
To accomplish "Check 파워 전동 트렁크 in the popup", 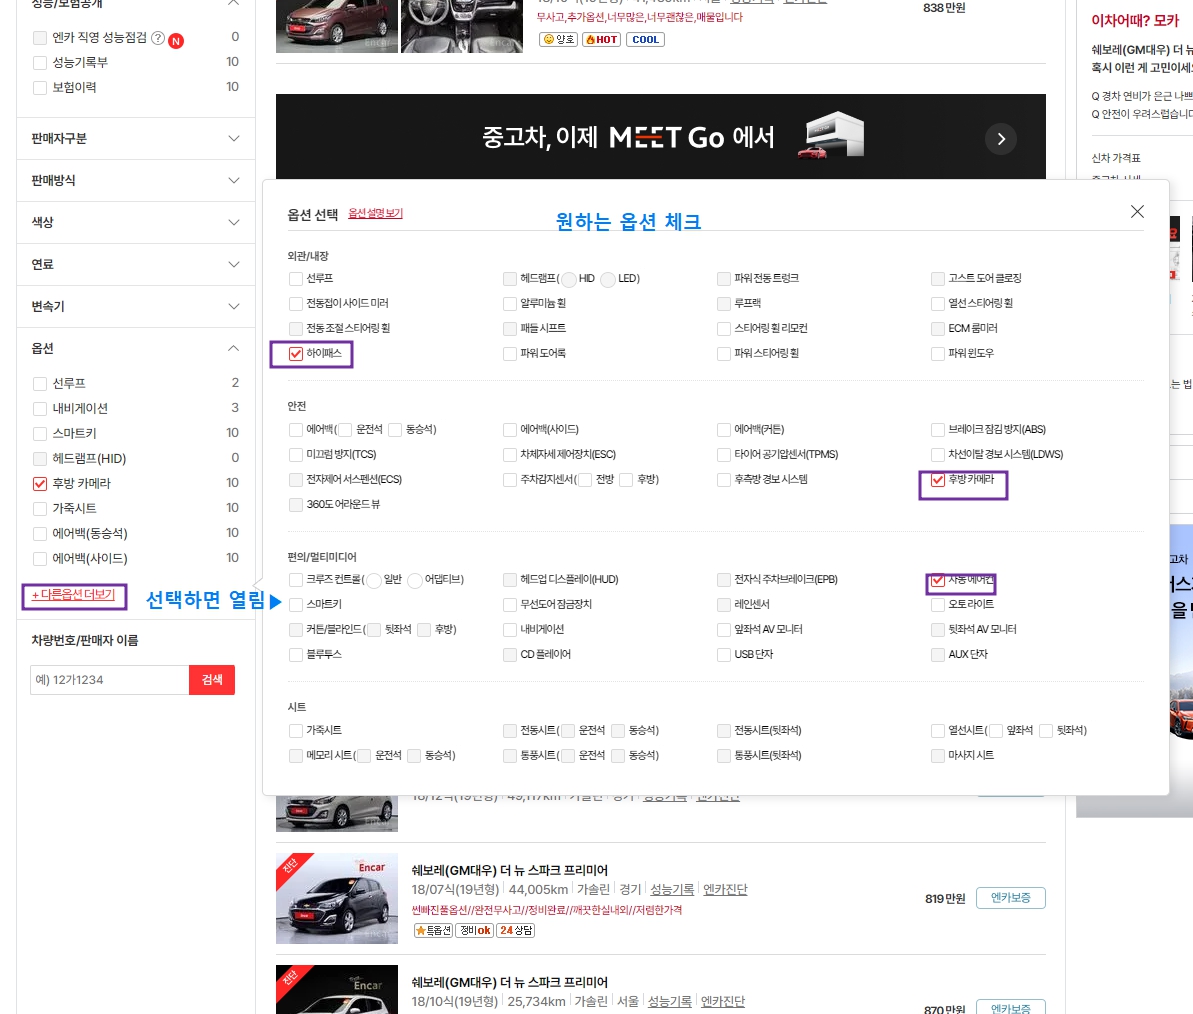I will pyautogui.click(x=724, y=278).
